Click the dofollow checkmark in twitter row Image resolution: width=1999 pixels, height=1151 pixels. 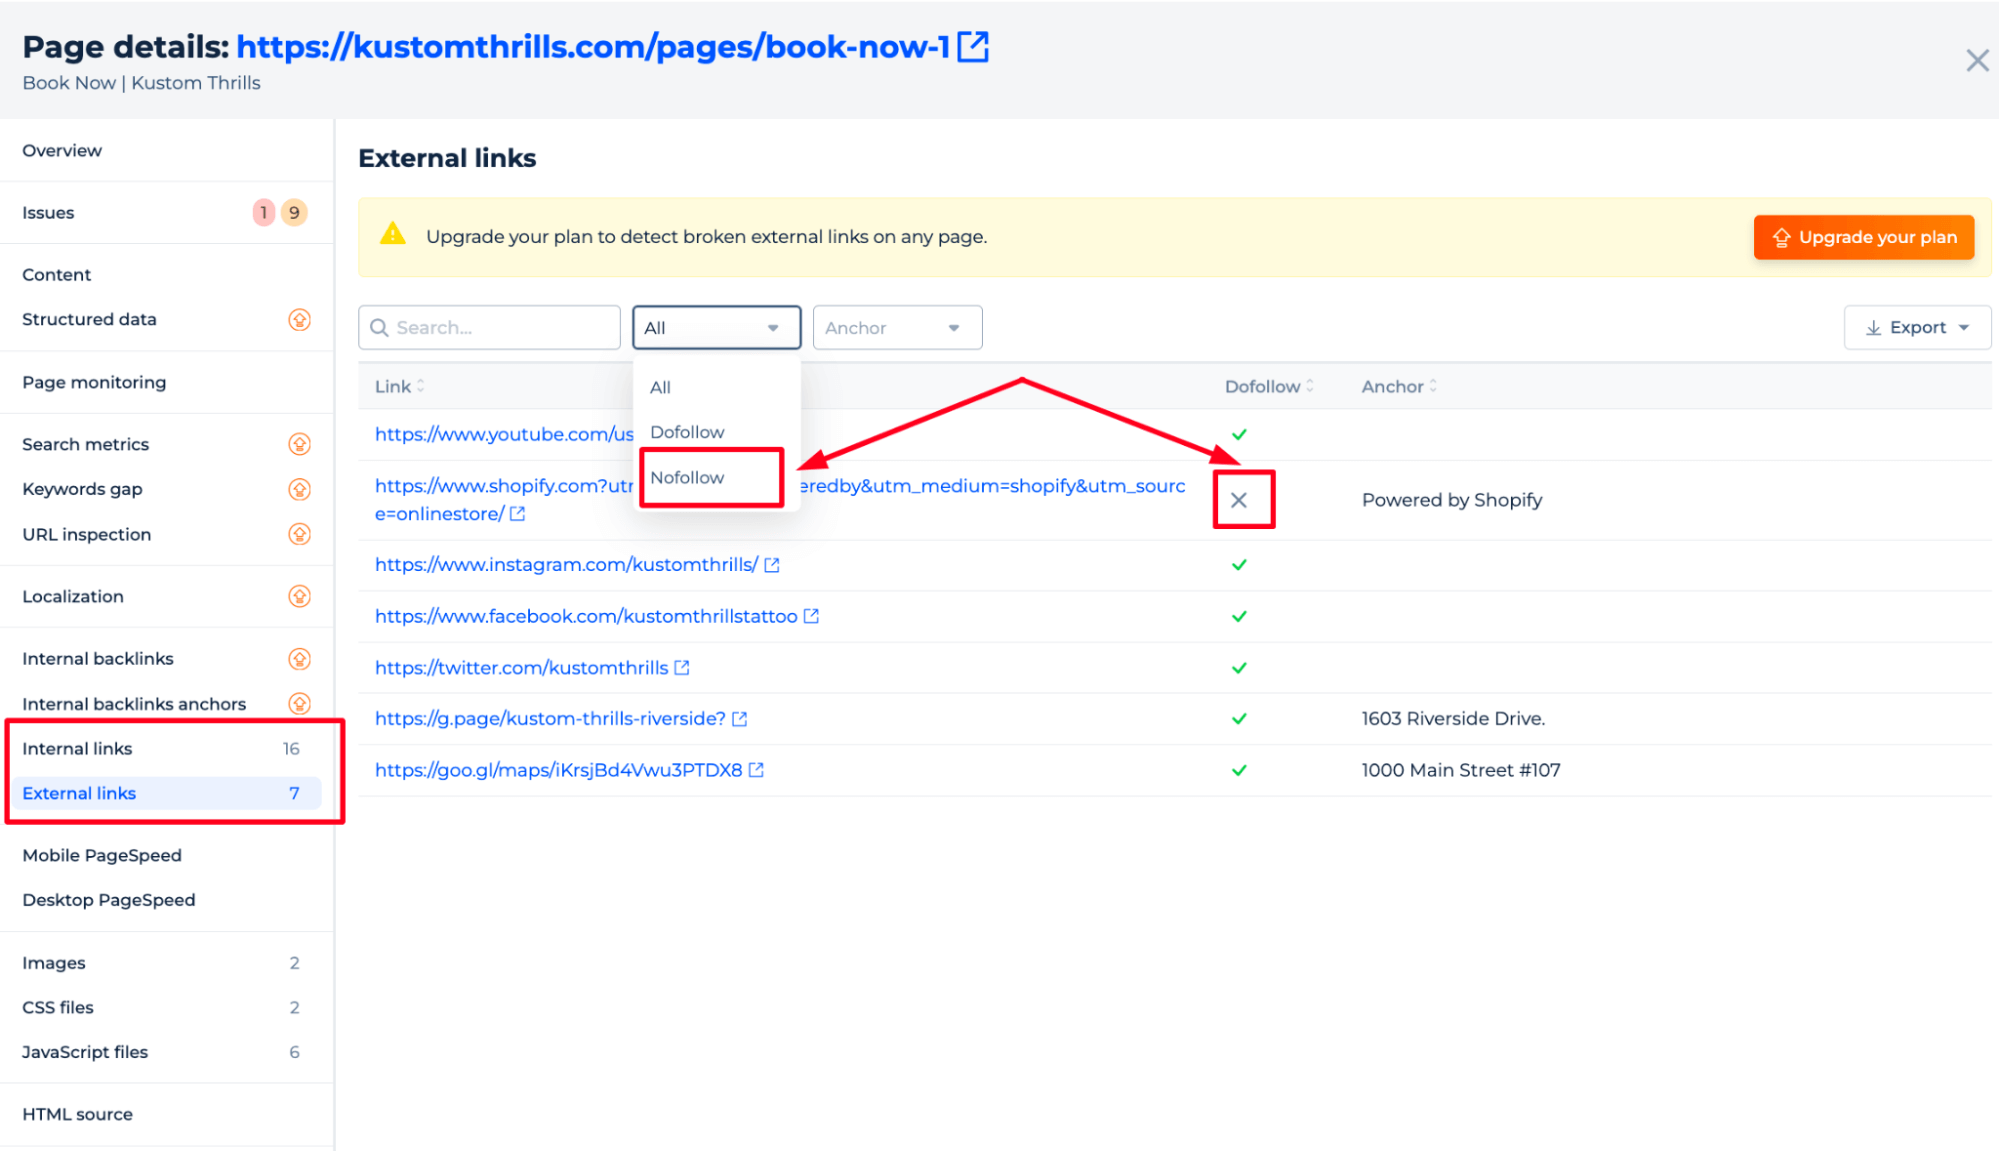tap(1239, 668)
